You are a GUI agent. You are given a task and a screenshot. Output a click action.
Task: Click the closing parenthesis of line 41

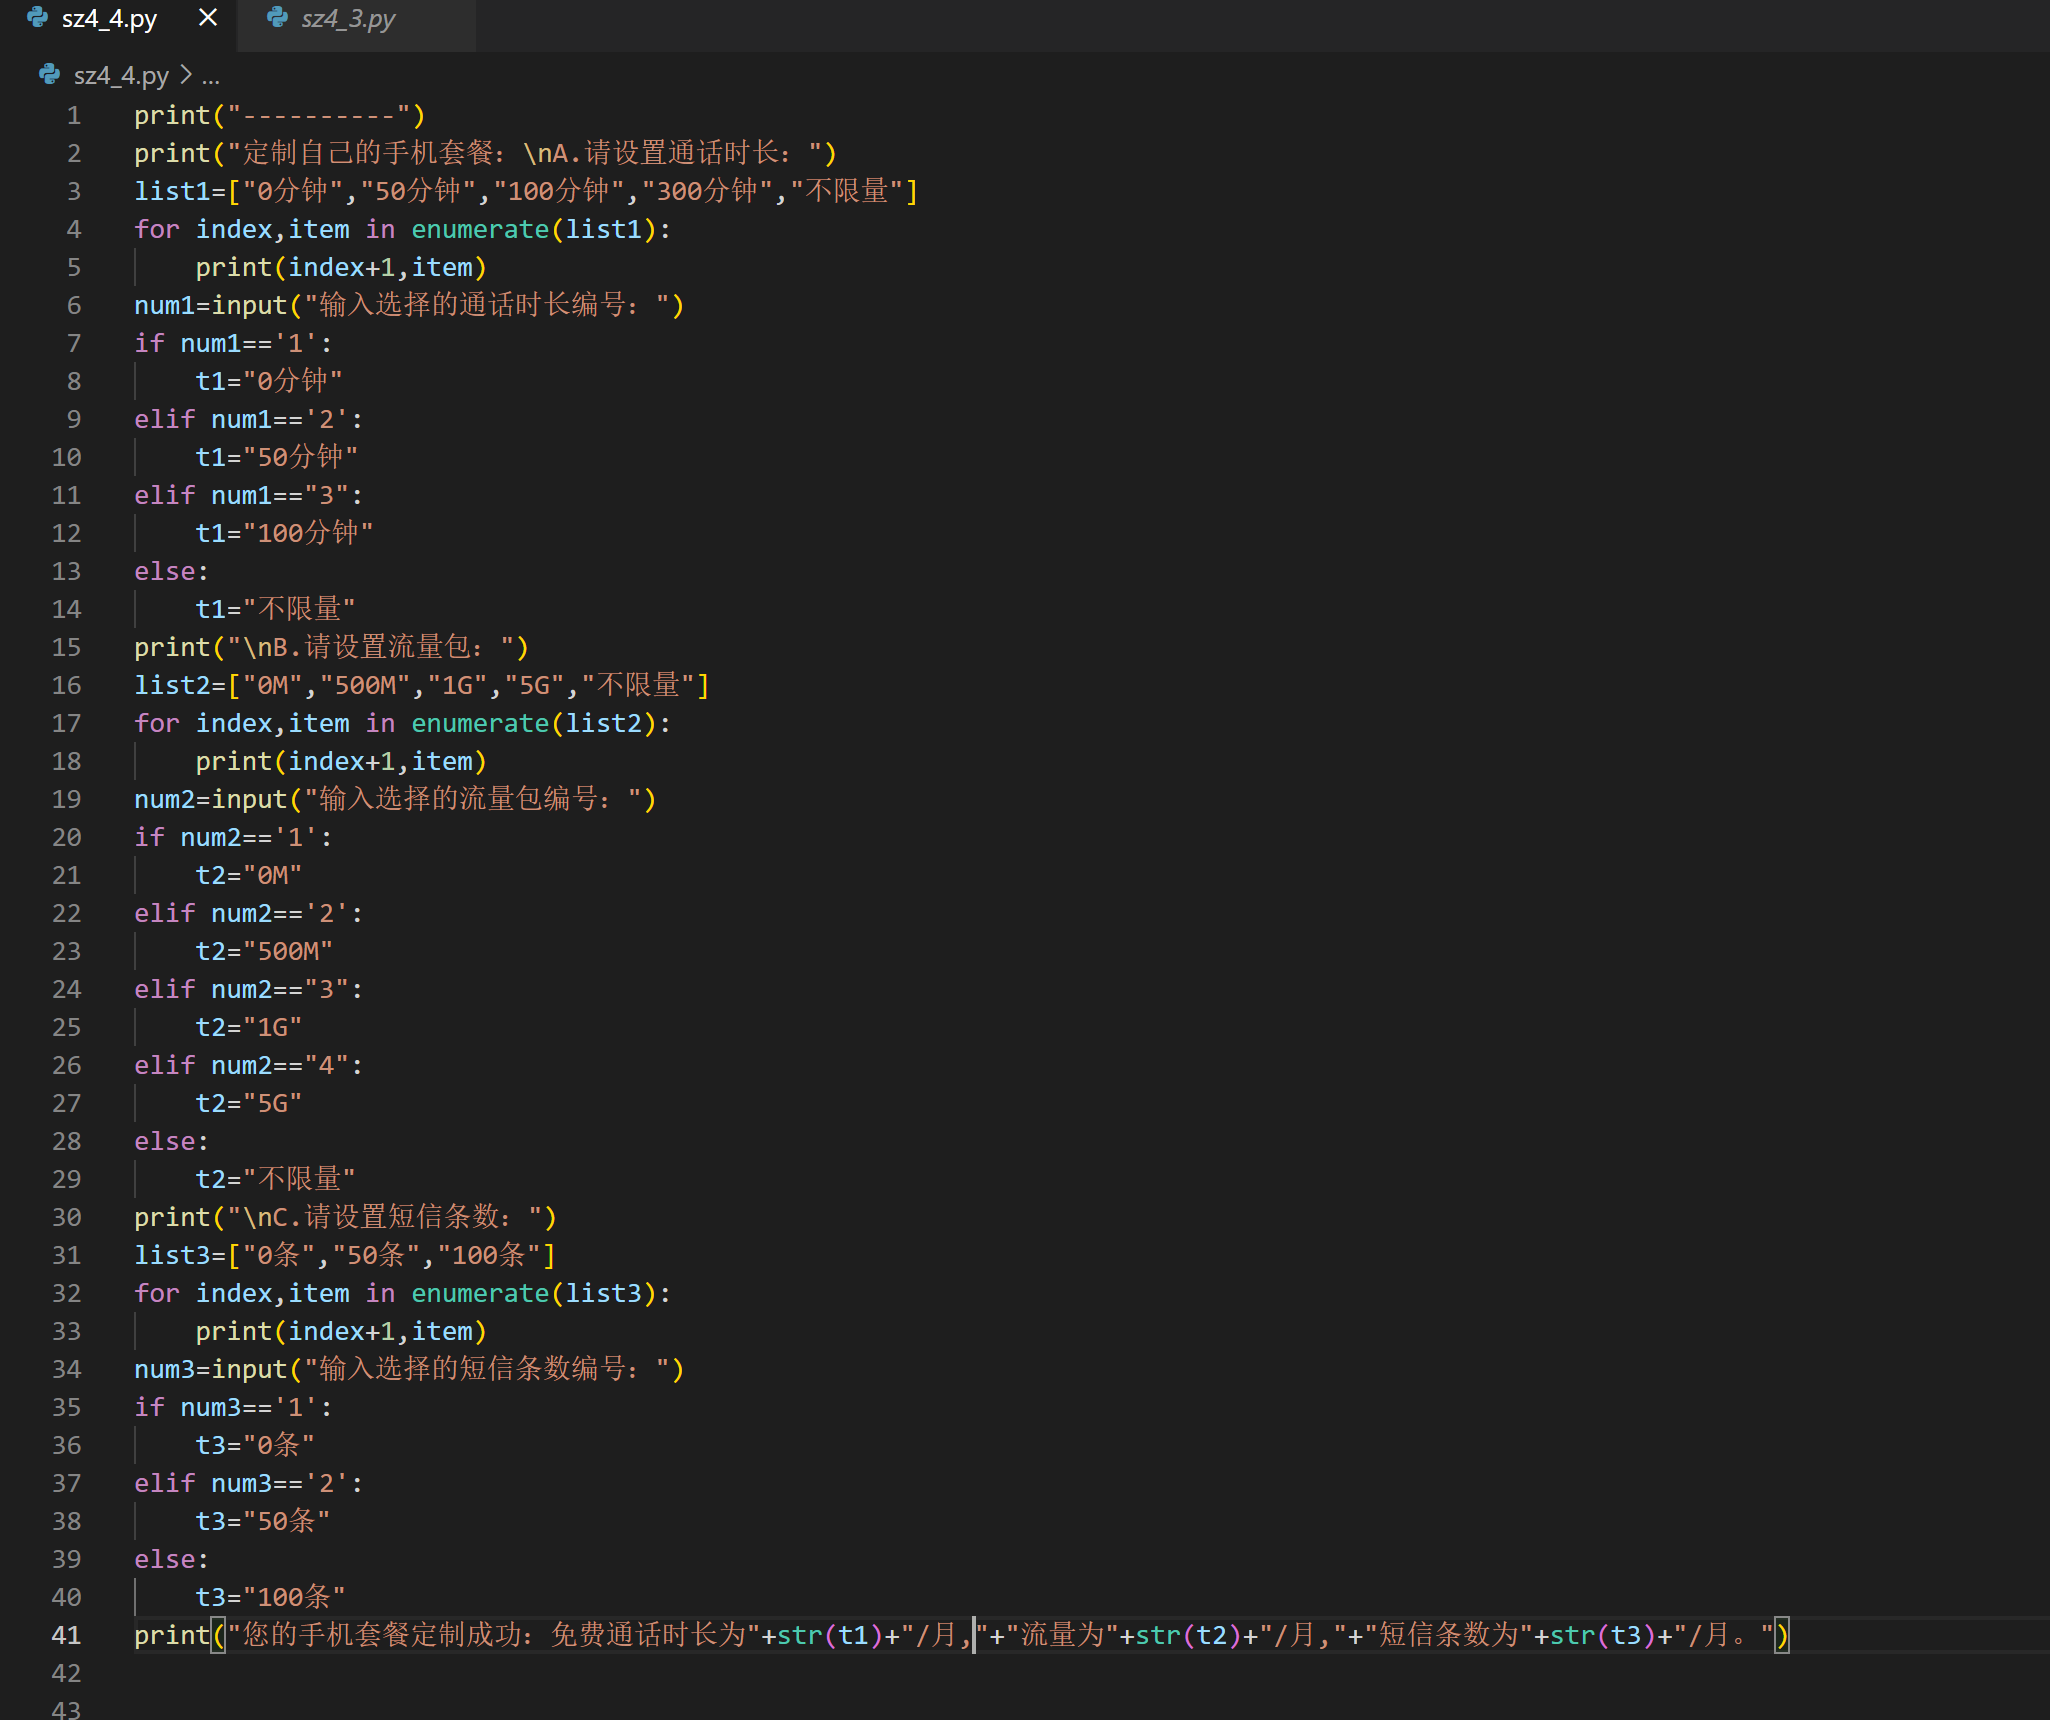coord(1782,1635)
